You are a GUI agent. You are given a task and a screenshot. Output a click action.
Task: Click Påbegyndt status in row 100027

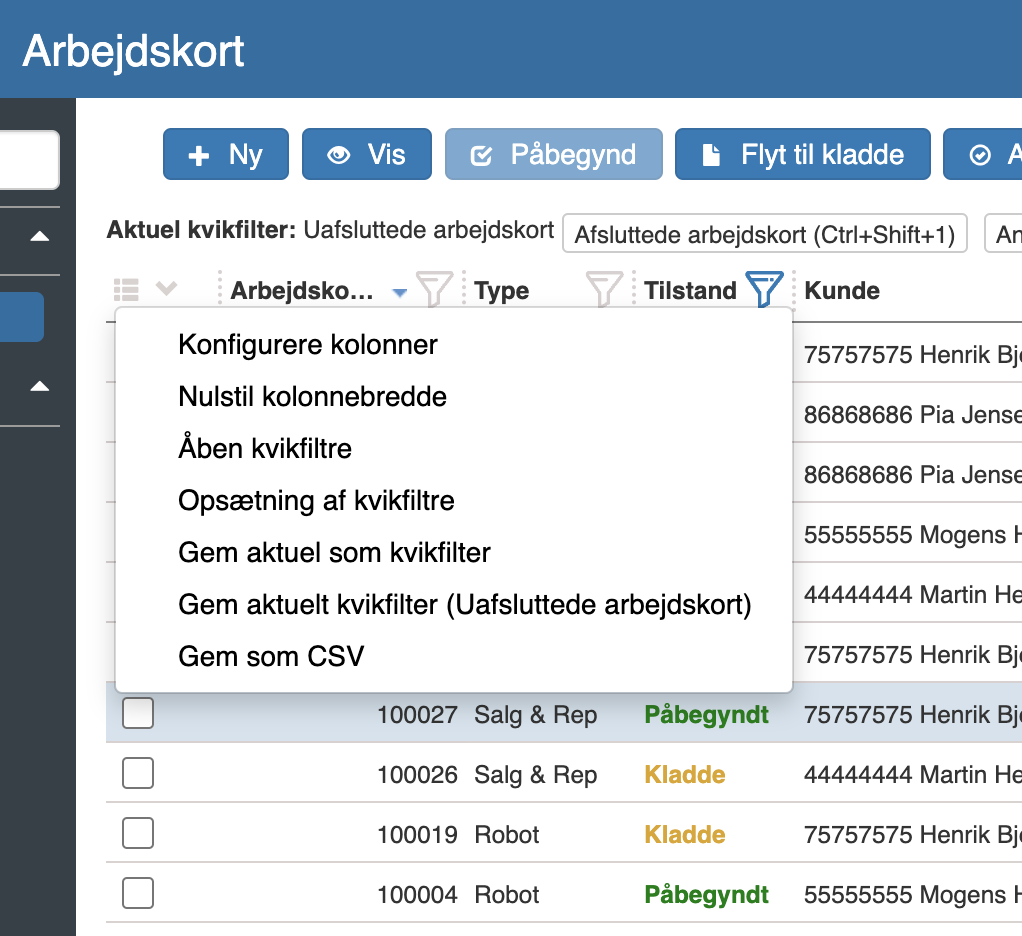707,715
